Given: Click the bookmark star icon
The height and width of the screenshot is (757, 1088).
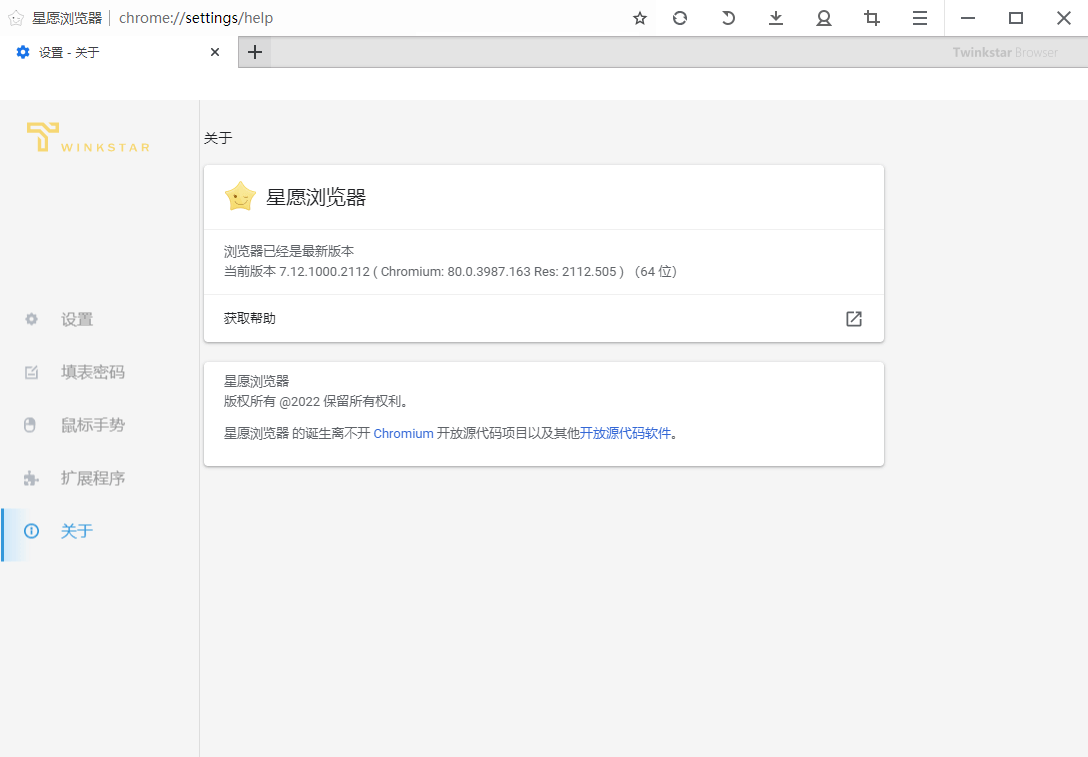Looking at the screenshot, I should [x=640, y=18].
